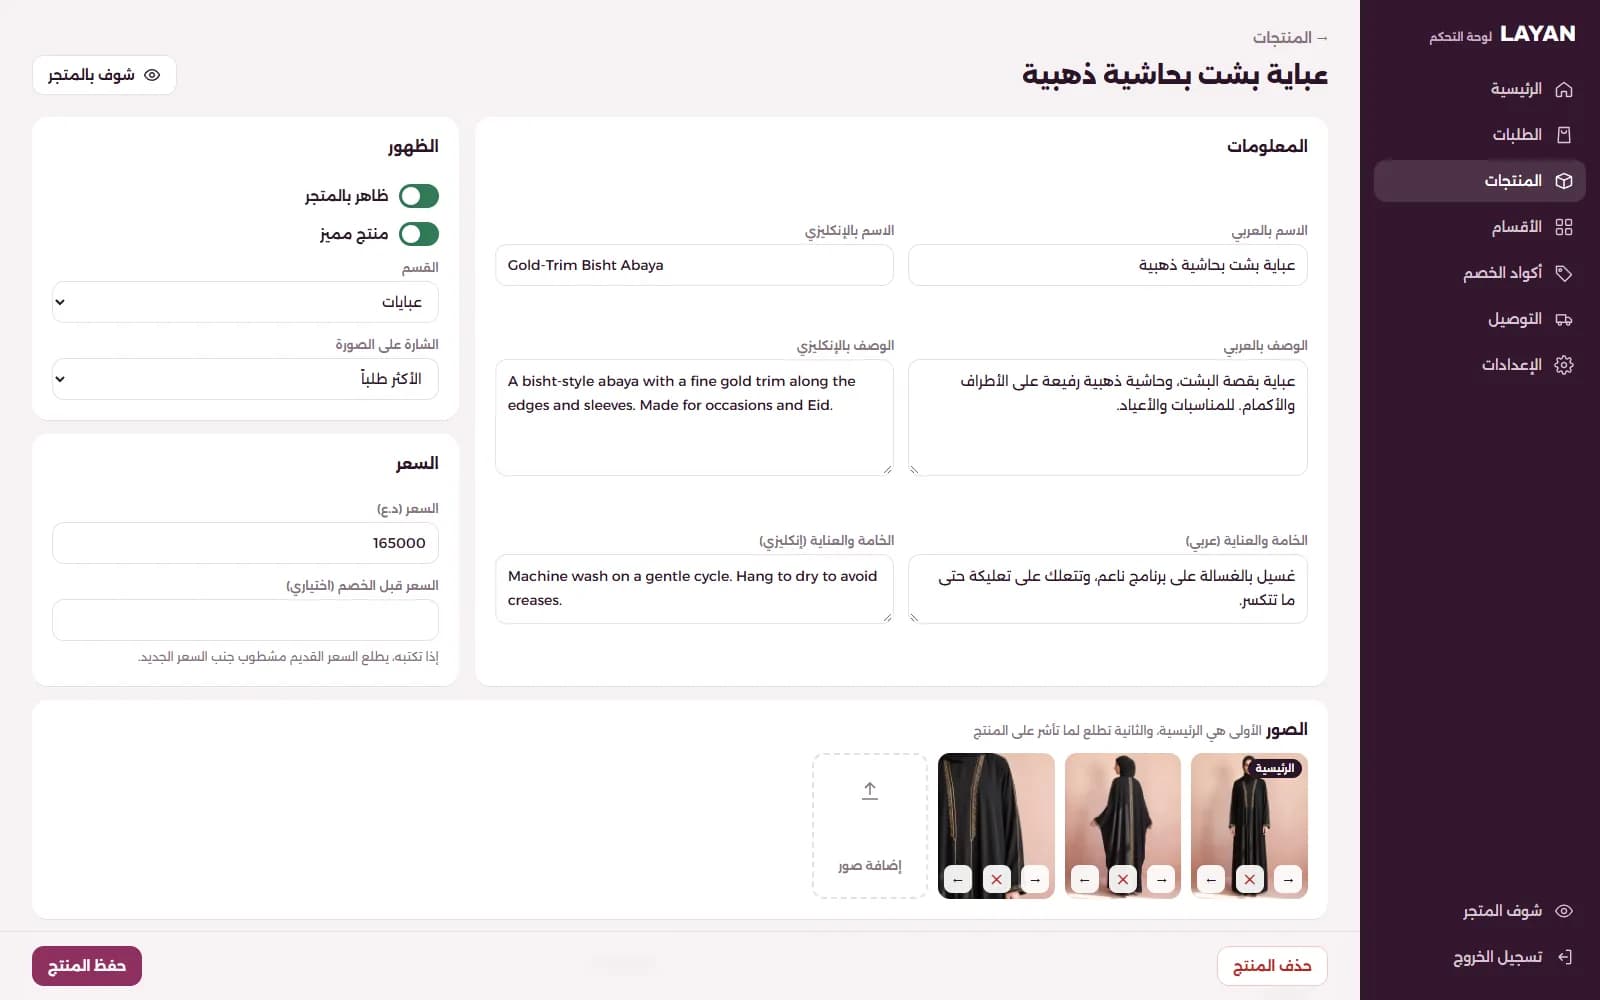The width and height of the screenshot is (1600, 1000).
Task: Open أكواد الخصم sidebar menu item
Action: click(x=1480, y=273)
